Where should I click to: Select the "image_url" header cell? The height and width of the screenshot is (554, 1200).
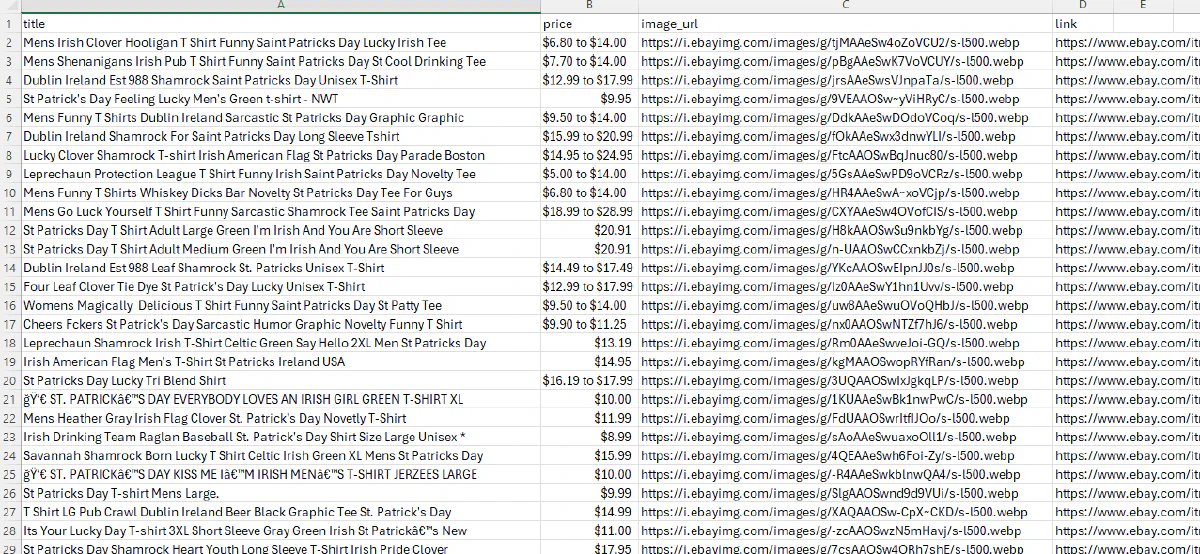[845, 24]
